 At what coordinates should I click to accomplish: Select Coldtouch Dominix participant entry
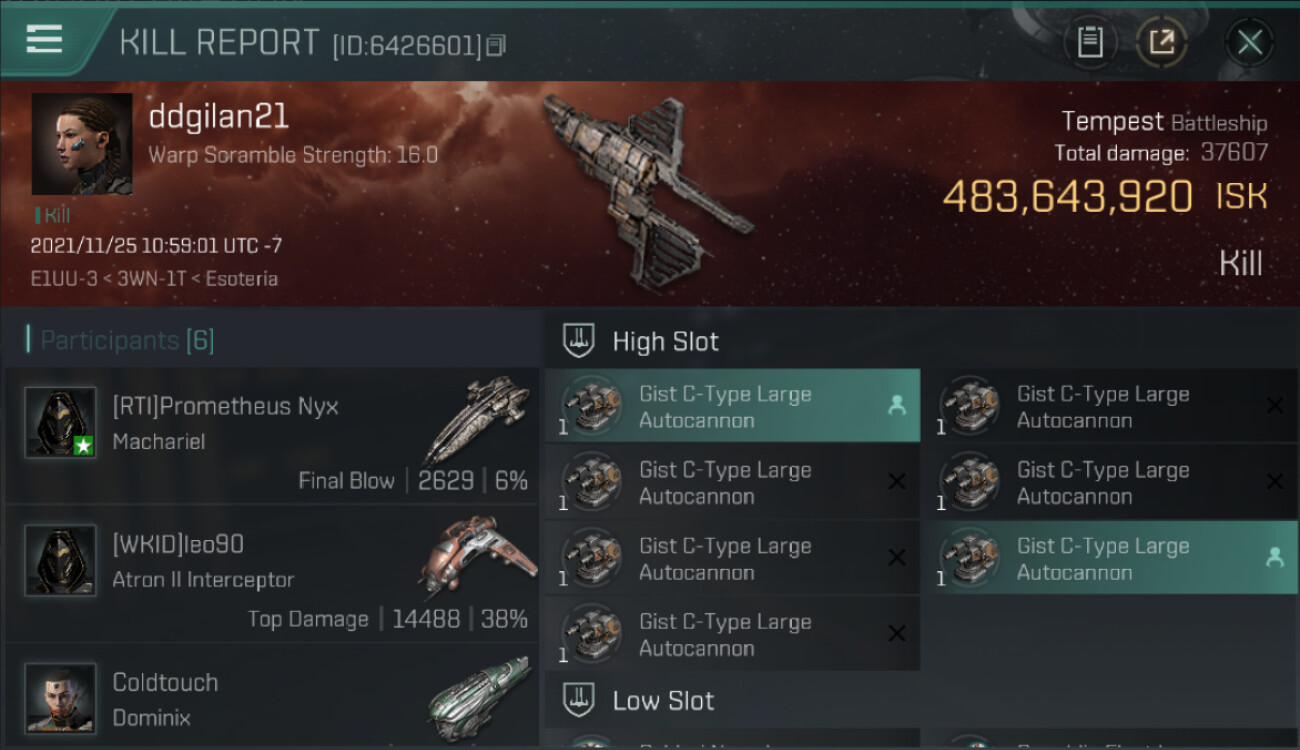(x=272, y=697)
